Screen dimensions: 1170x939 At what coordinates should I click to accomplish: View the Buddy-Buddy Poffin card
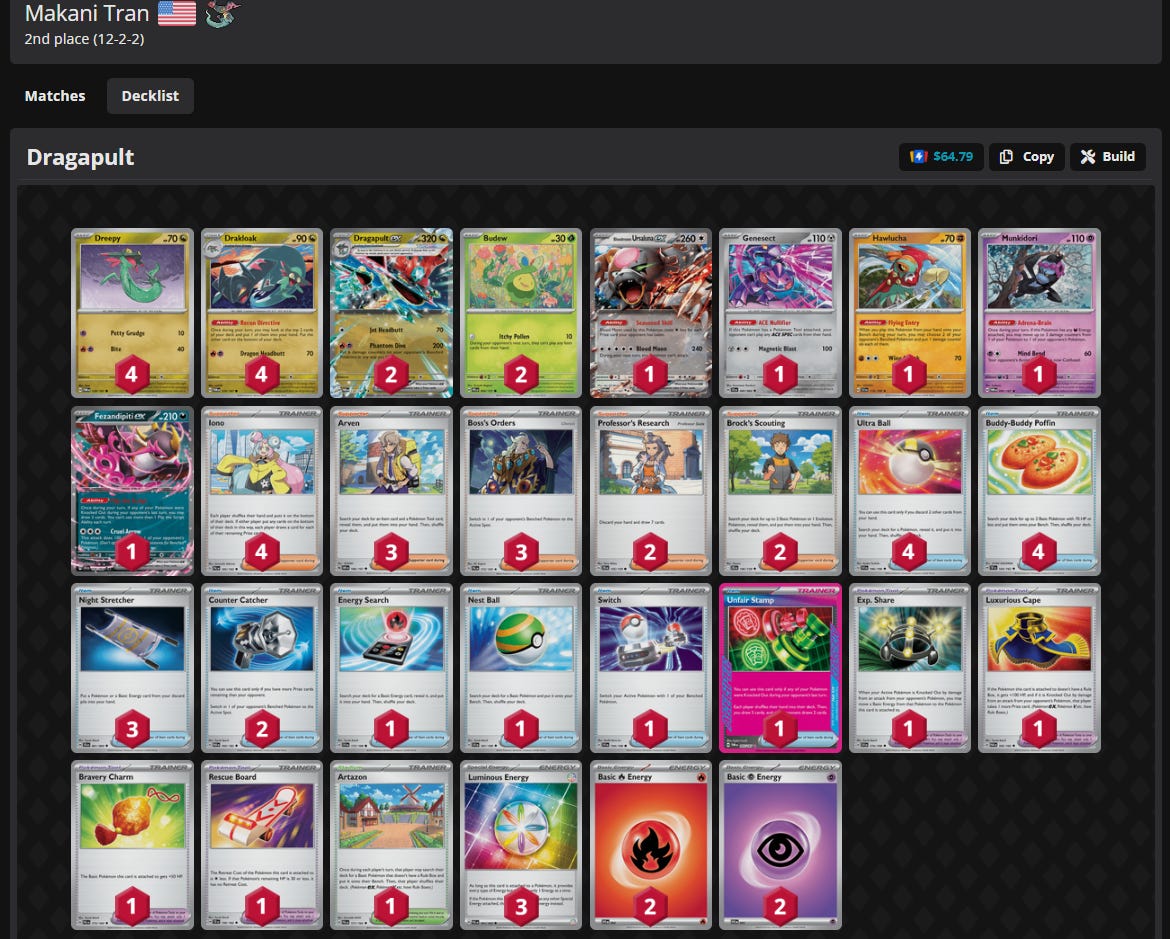(x=1039, y=490)
